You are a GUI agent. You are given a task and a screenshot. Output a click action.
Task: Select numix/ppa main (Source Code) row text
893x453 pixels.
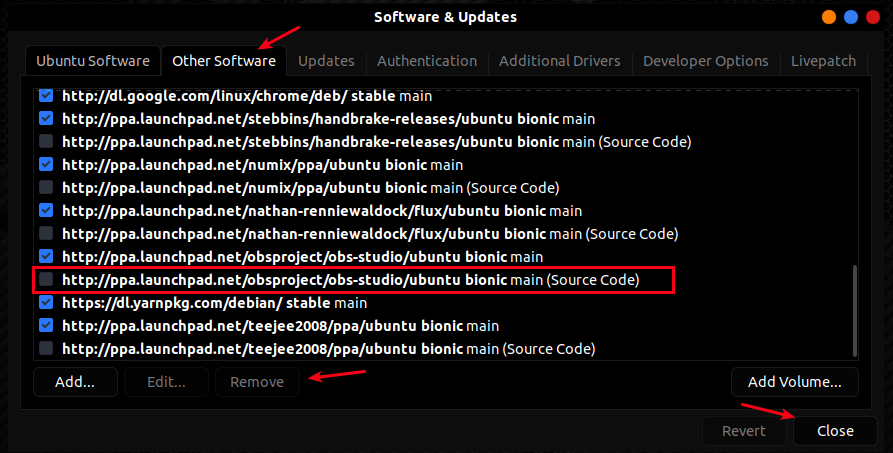pyautogui.click(x=310, y=187)
